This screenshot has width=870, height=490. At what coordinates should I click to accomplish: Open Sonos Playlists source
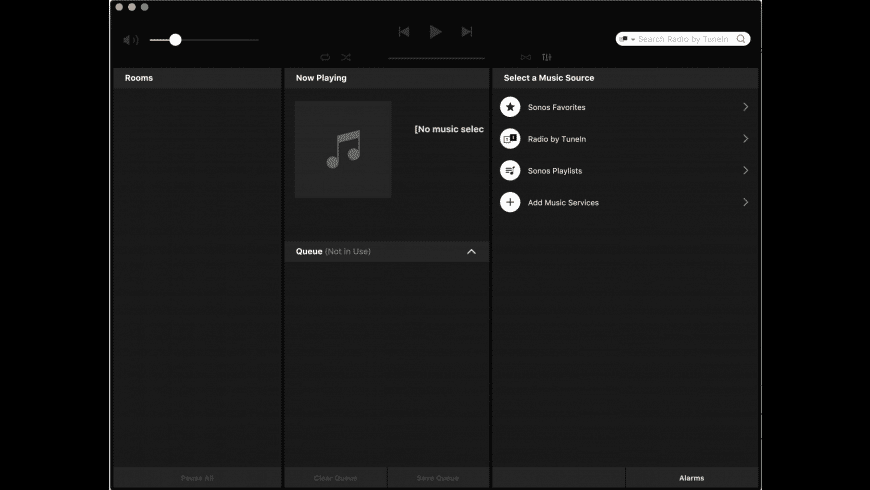tap(625, 170)
